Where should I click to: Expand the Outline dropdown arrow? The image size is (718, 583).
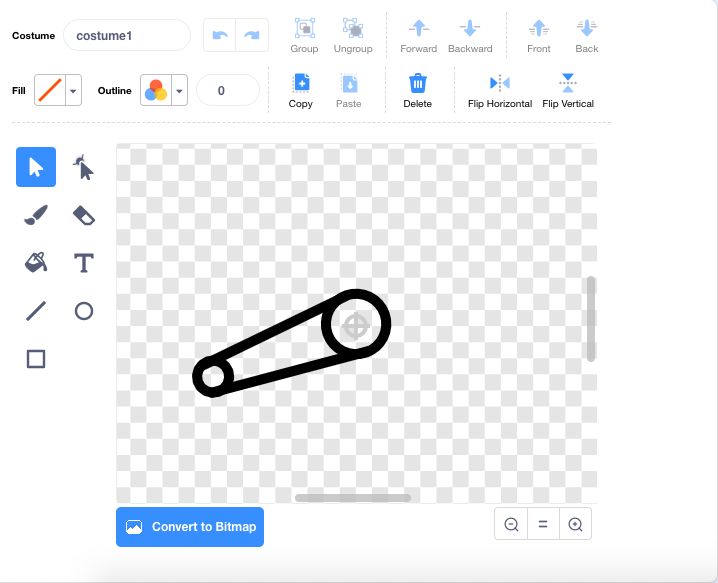(180, 91)
